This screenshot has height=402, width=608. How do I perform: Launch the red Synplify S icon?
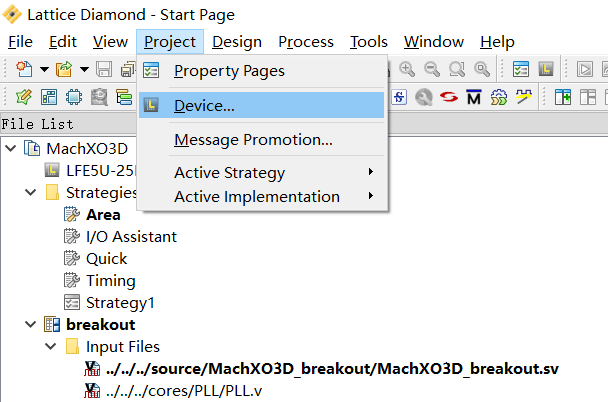coord(449,97)
